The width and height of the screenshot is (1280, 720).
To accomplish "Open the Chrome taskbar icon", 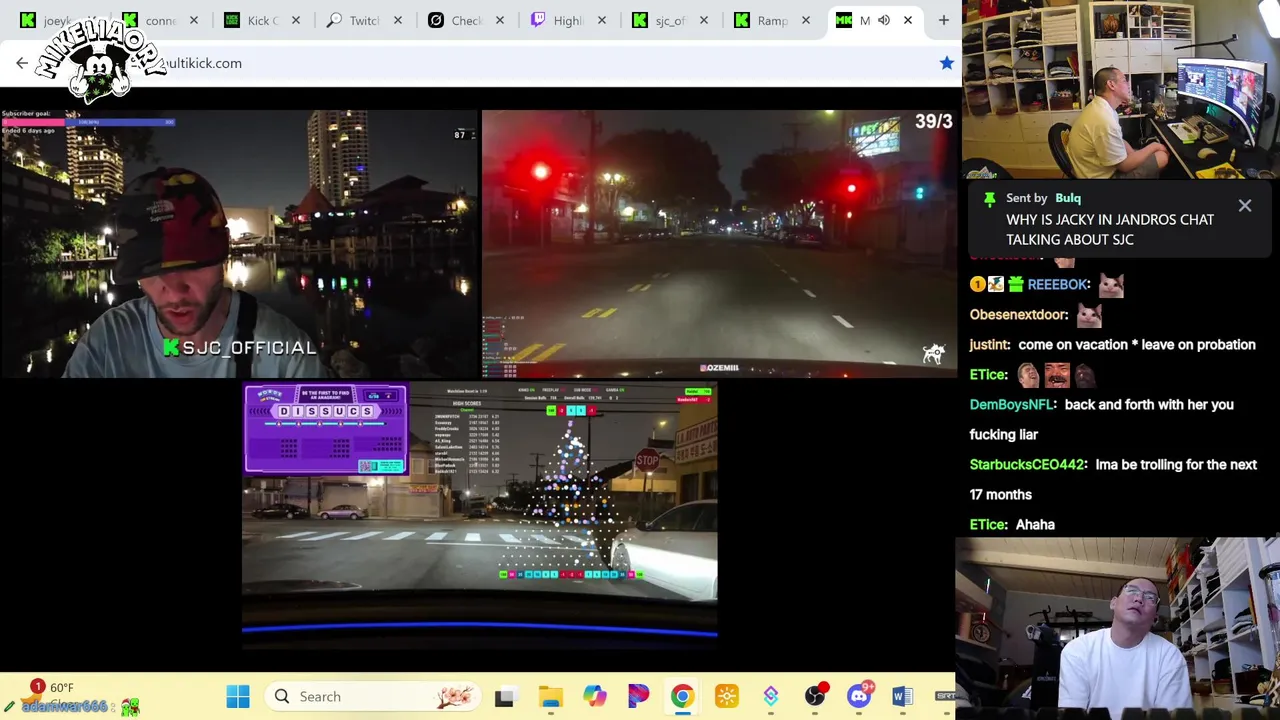I will (682, 697).
